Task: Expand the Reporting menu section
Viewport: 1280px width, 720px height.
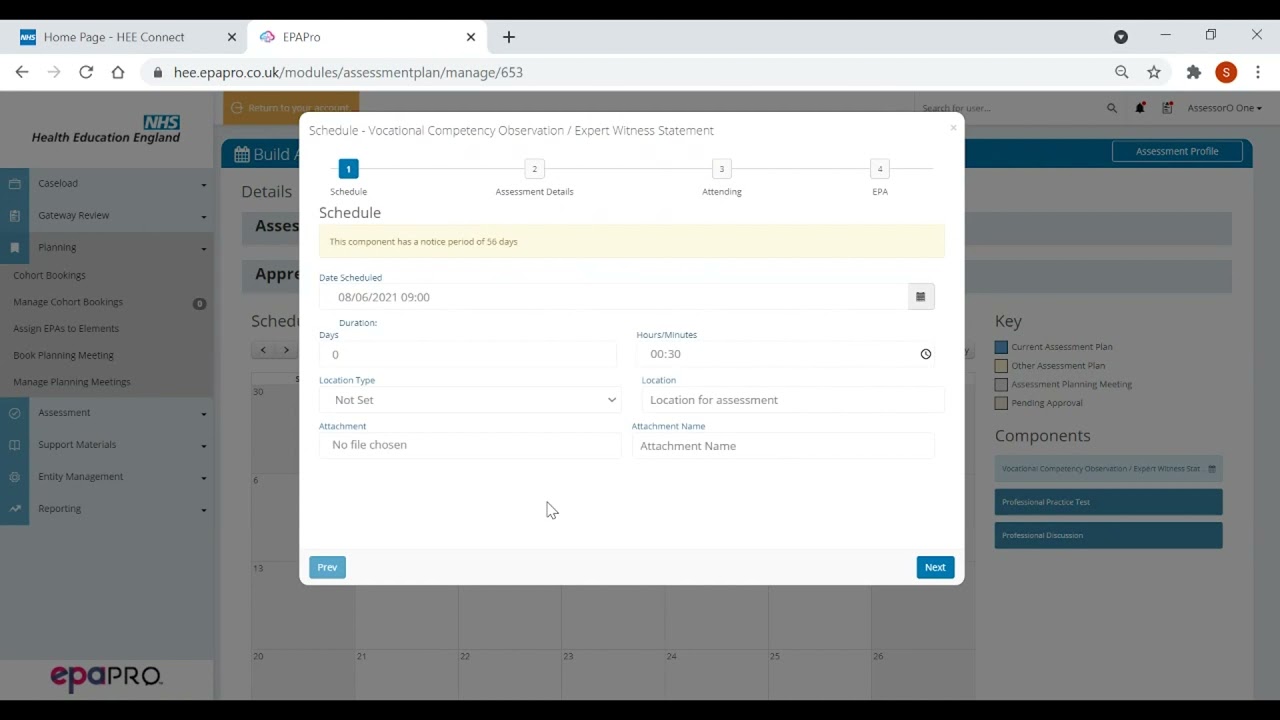Action: 203,510
